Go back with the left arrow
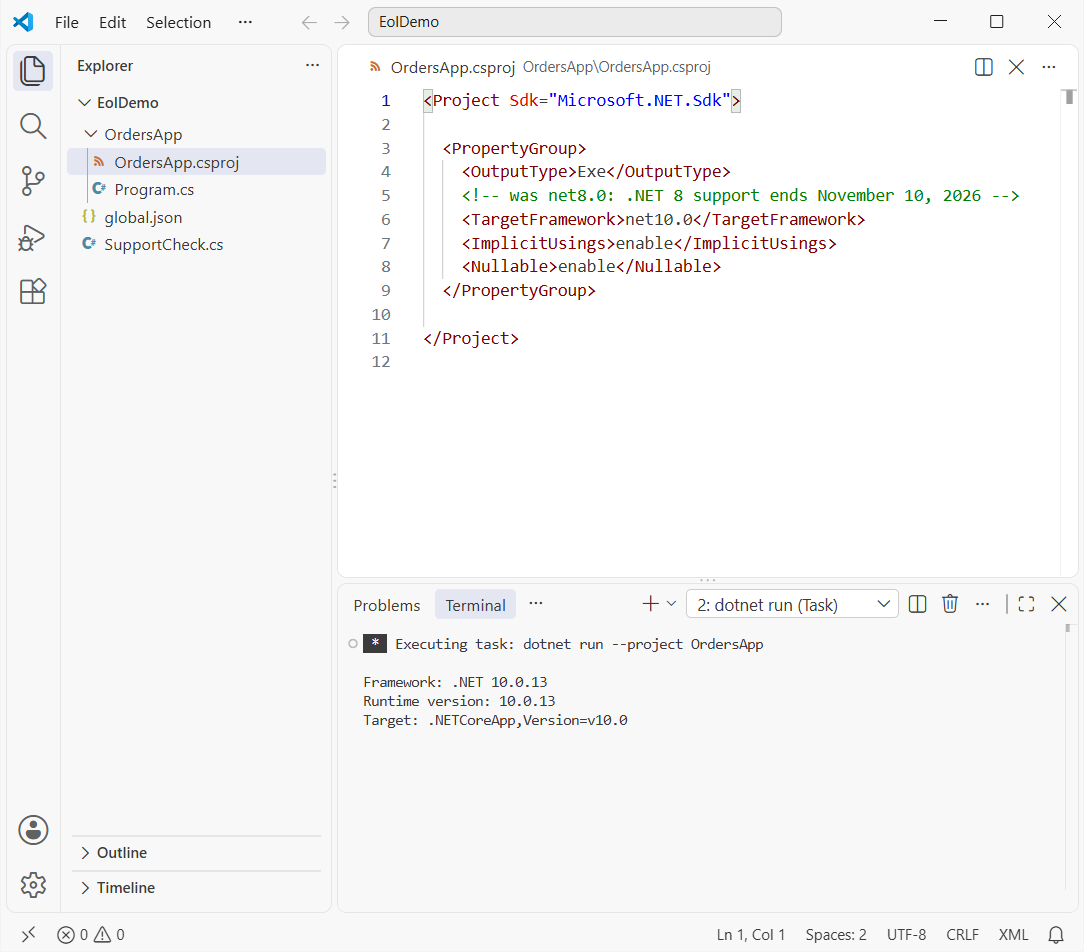The height and width of the screenshot is (952, 1084). click(309, 23)
